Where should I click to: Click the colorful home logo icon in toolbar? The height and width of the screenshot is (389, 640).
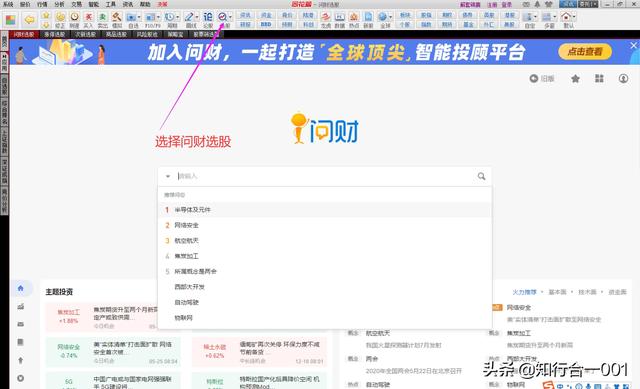click(11, 19)
